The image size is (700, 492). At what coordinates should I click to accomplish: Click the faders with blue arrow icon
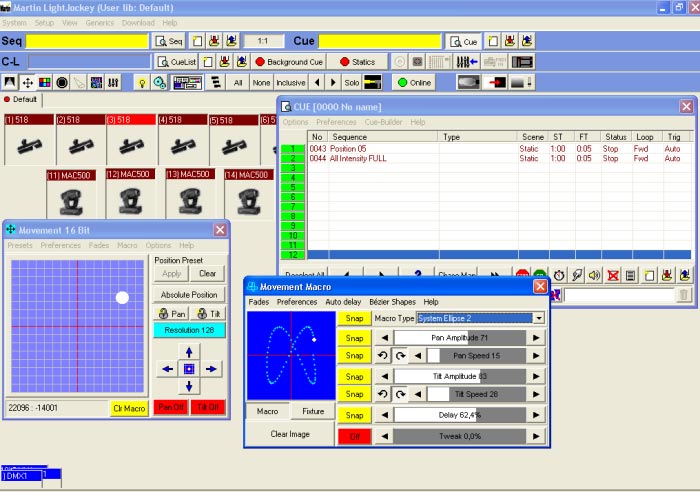467,62
